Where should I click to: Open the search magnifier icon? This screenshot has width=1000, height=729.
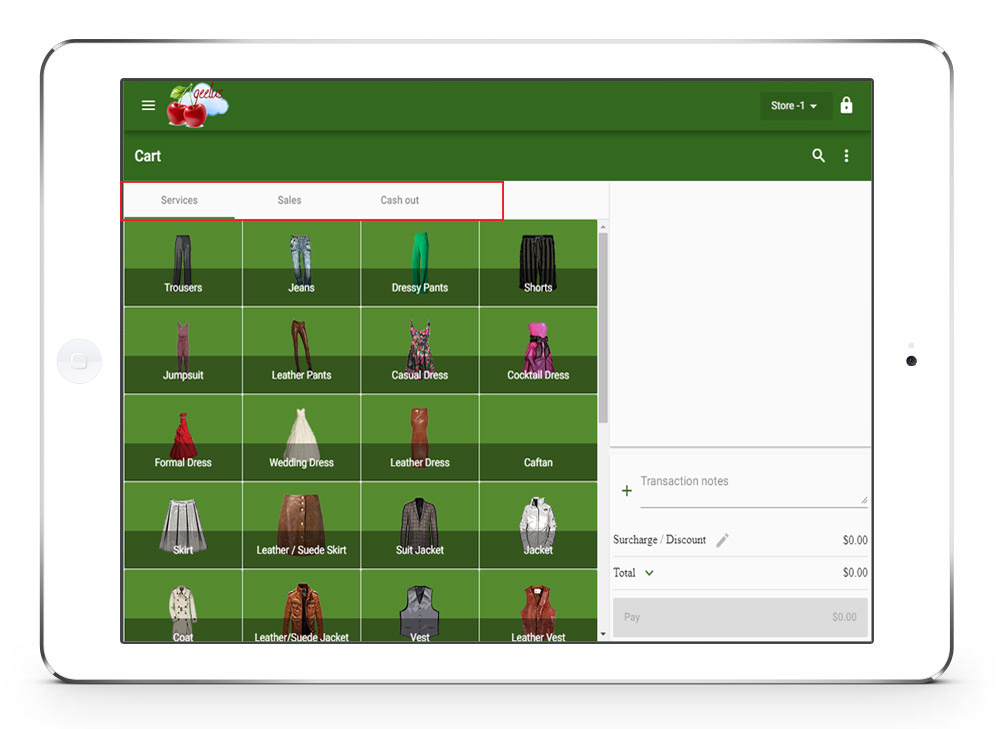[x=818, y=155]
